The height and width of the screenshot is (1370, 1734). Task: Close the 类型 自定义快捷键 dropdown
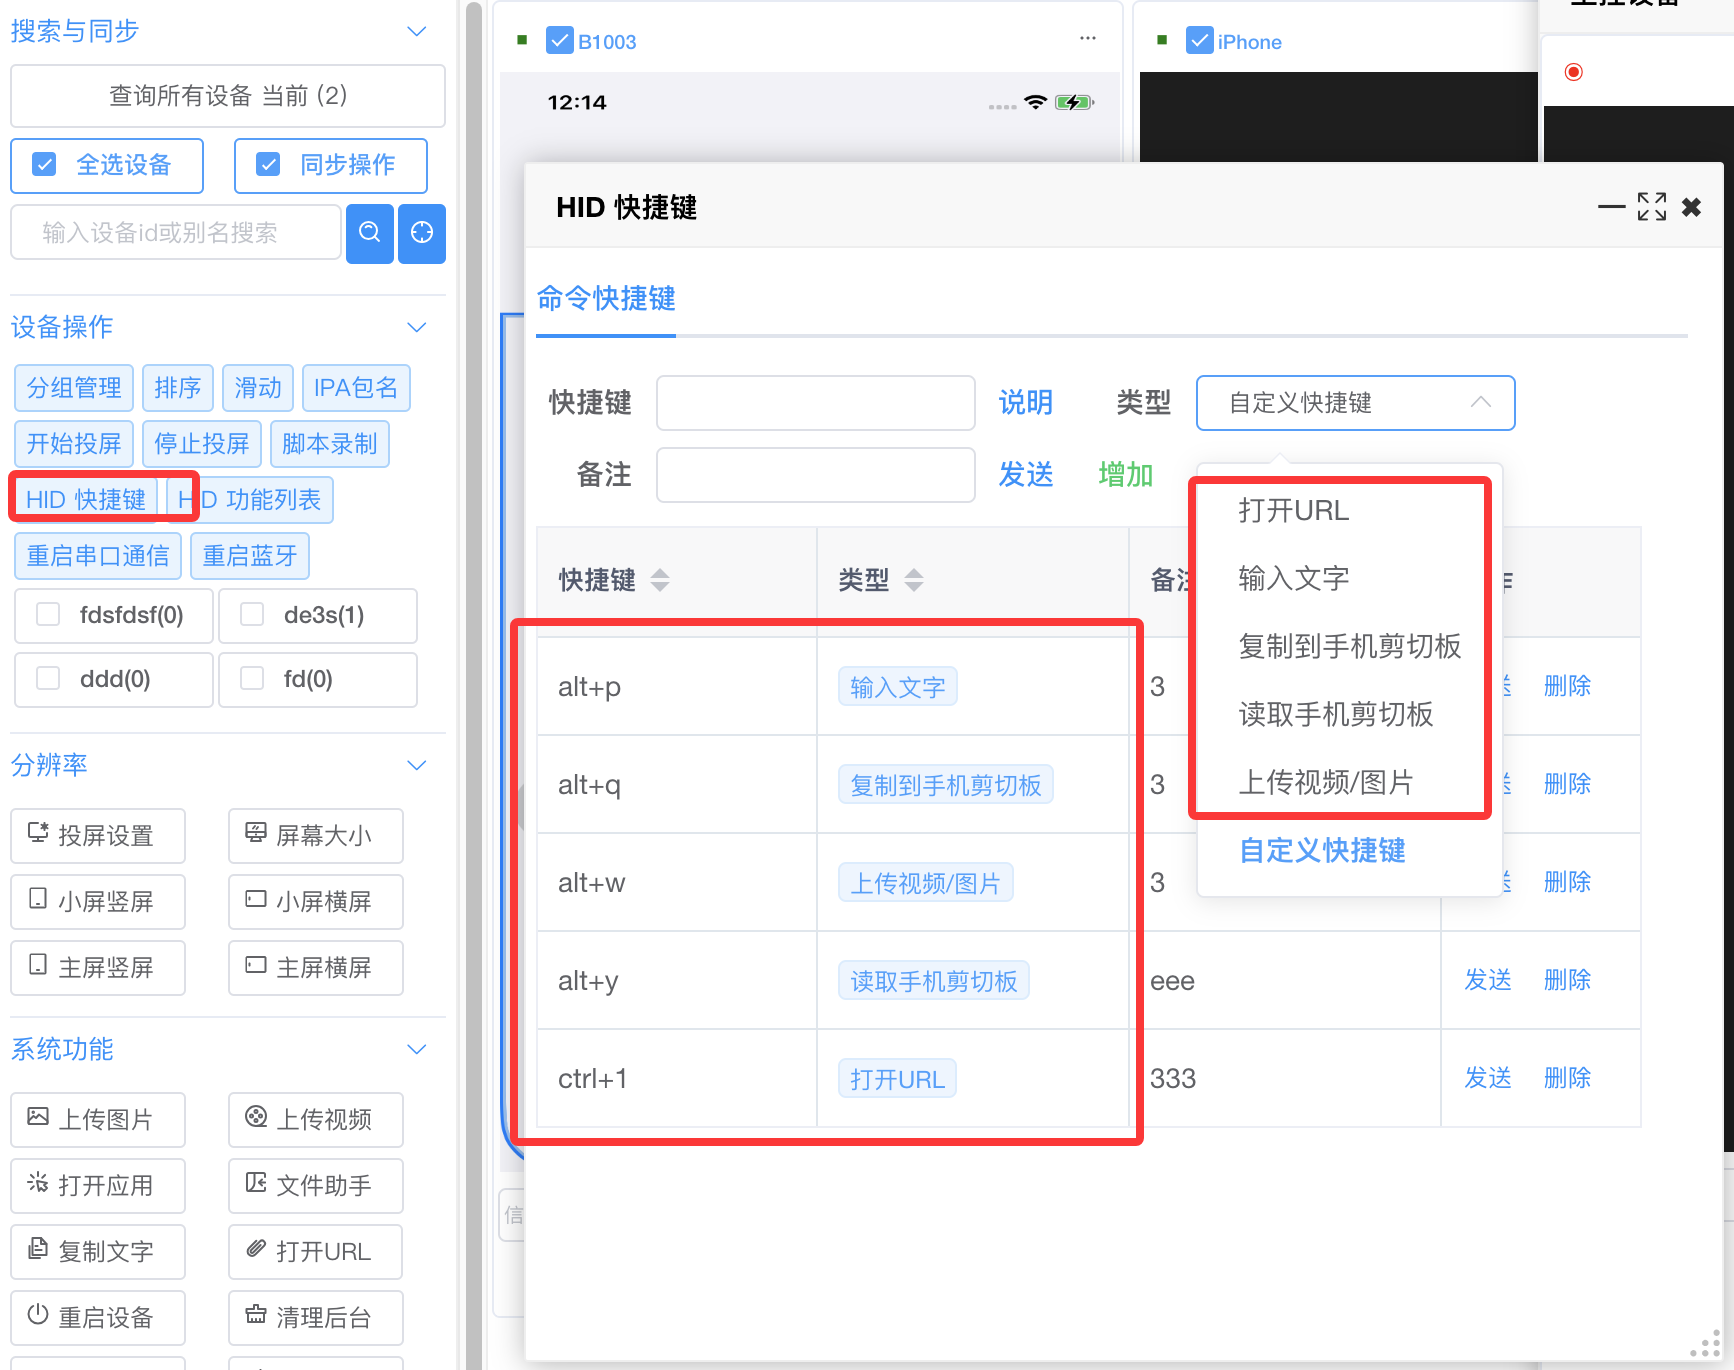click(x=1480, y=402)
